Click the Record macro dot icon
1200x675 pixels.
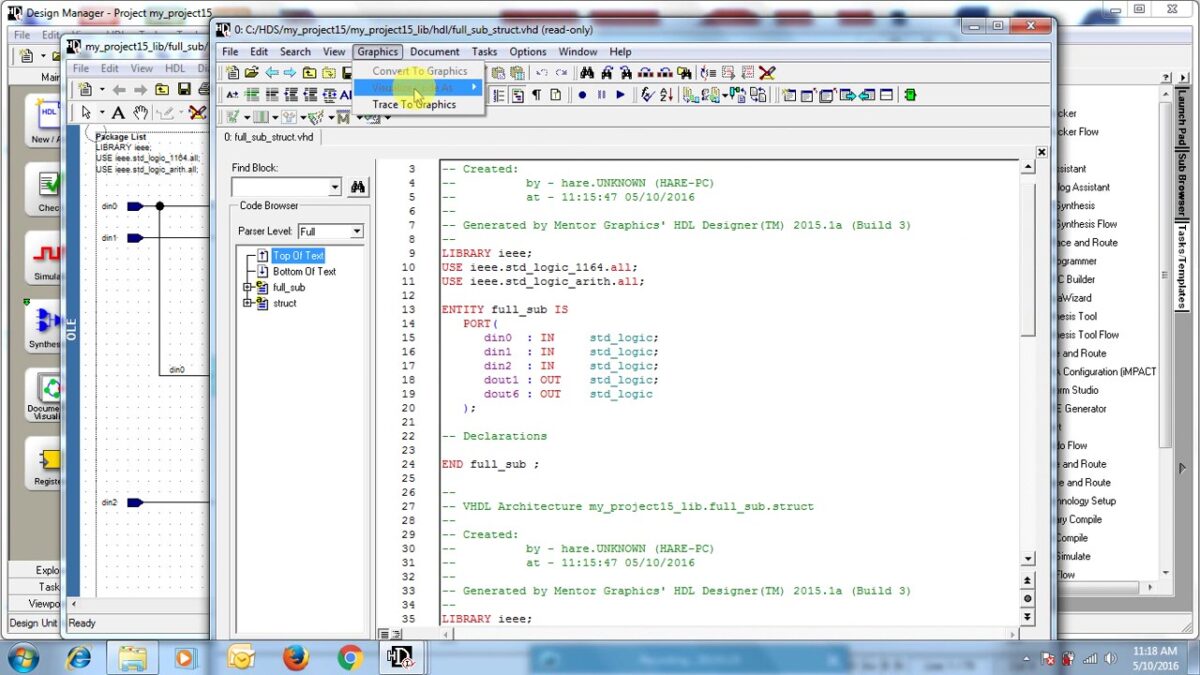[582, 95]
